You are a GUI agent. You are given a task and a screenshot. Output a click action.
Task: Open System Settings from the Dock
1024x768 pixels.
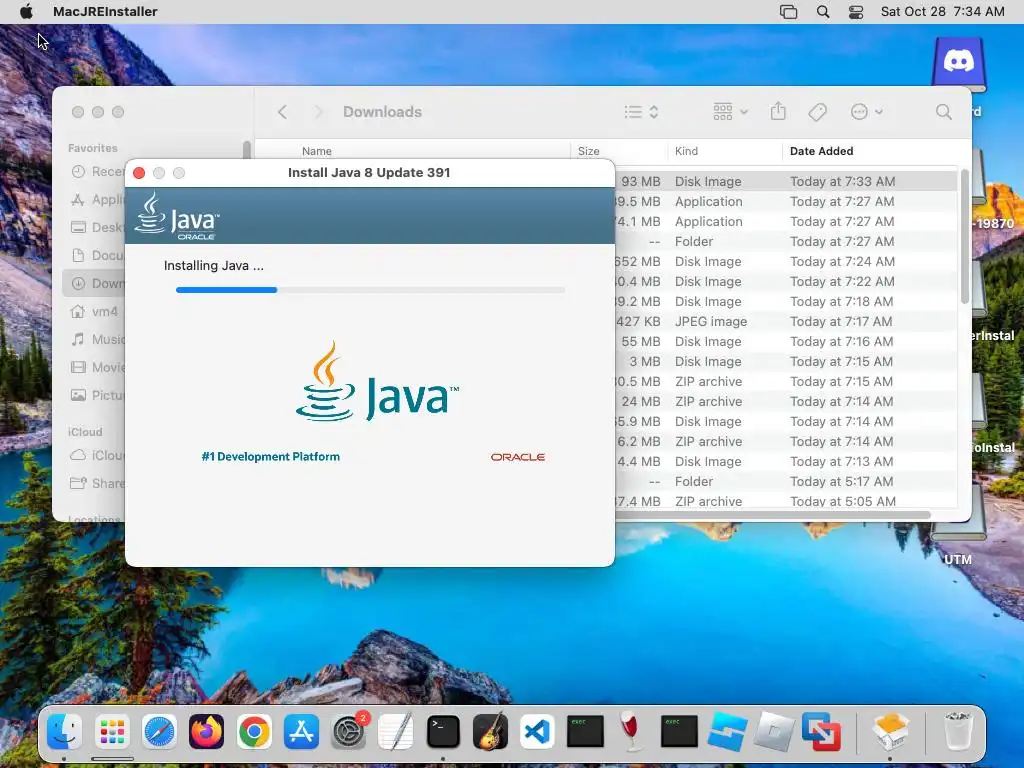coord(349,731)
